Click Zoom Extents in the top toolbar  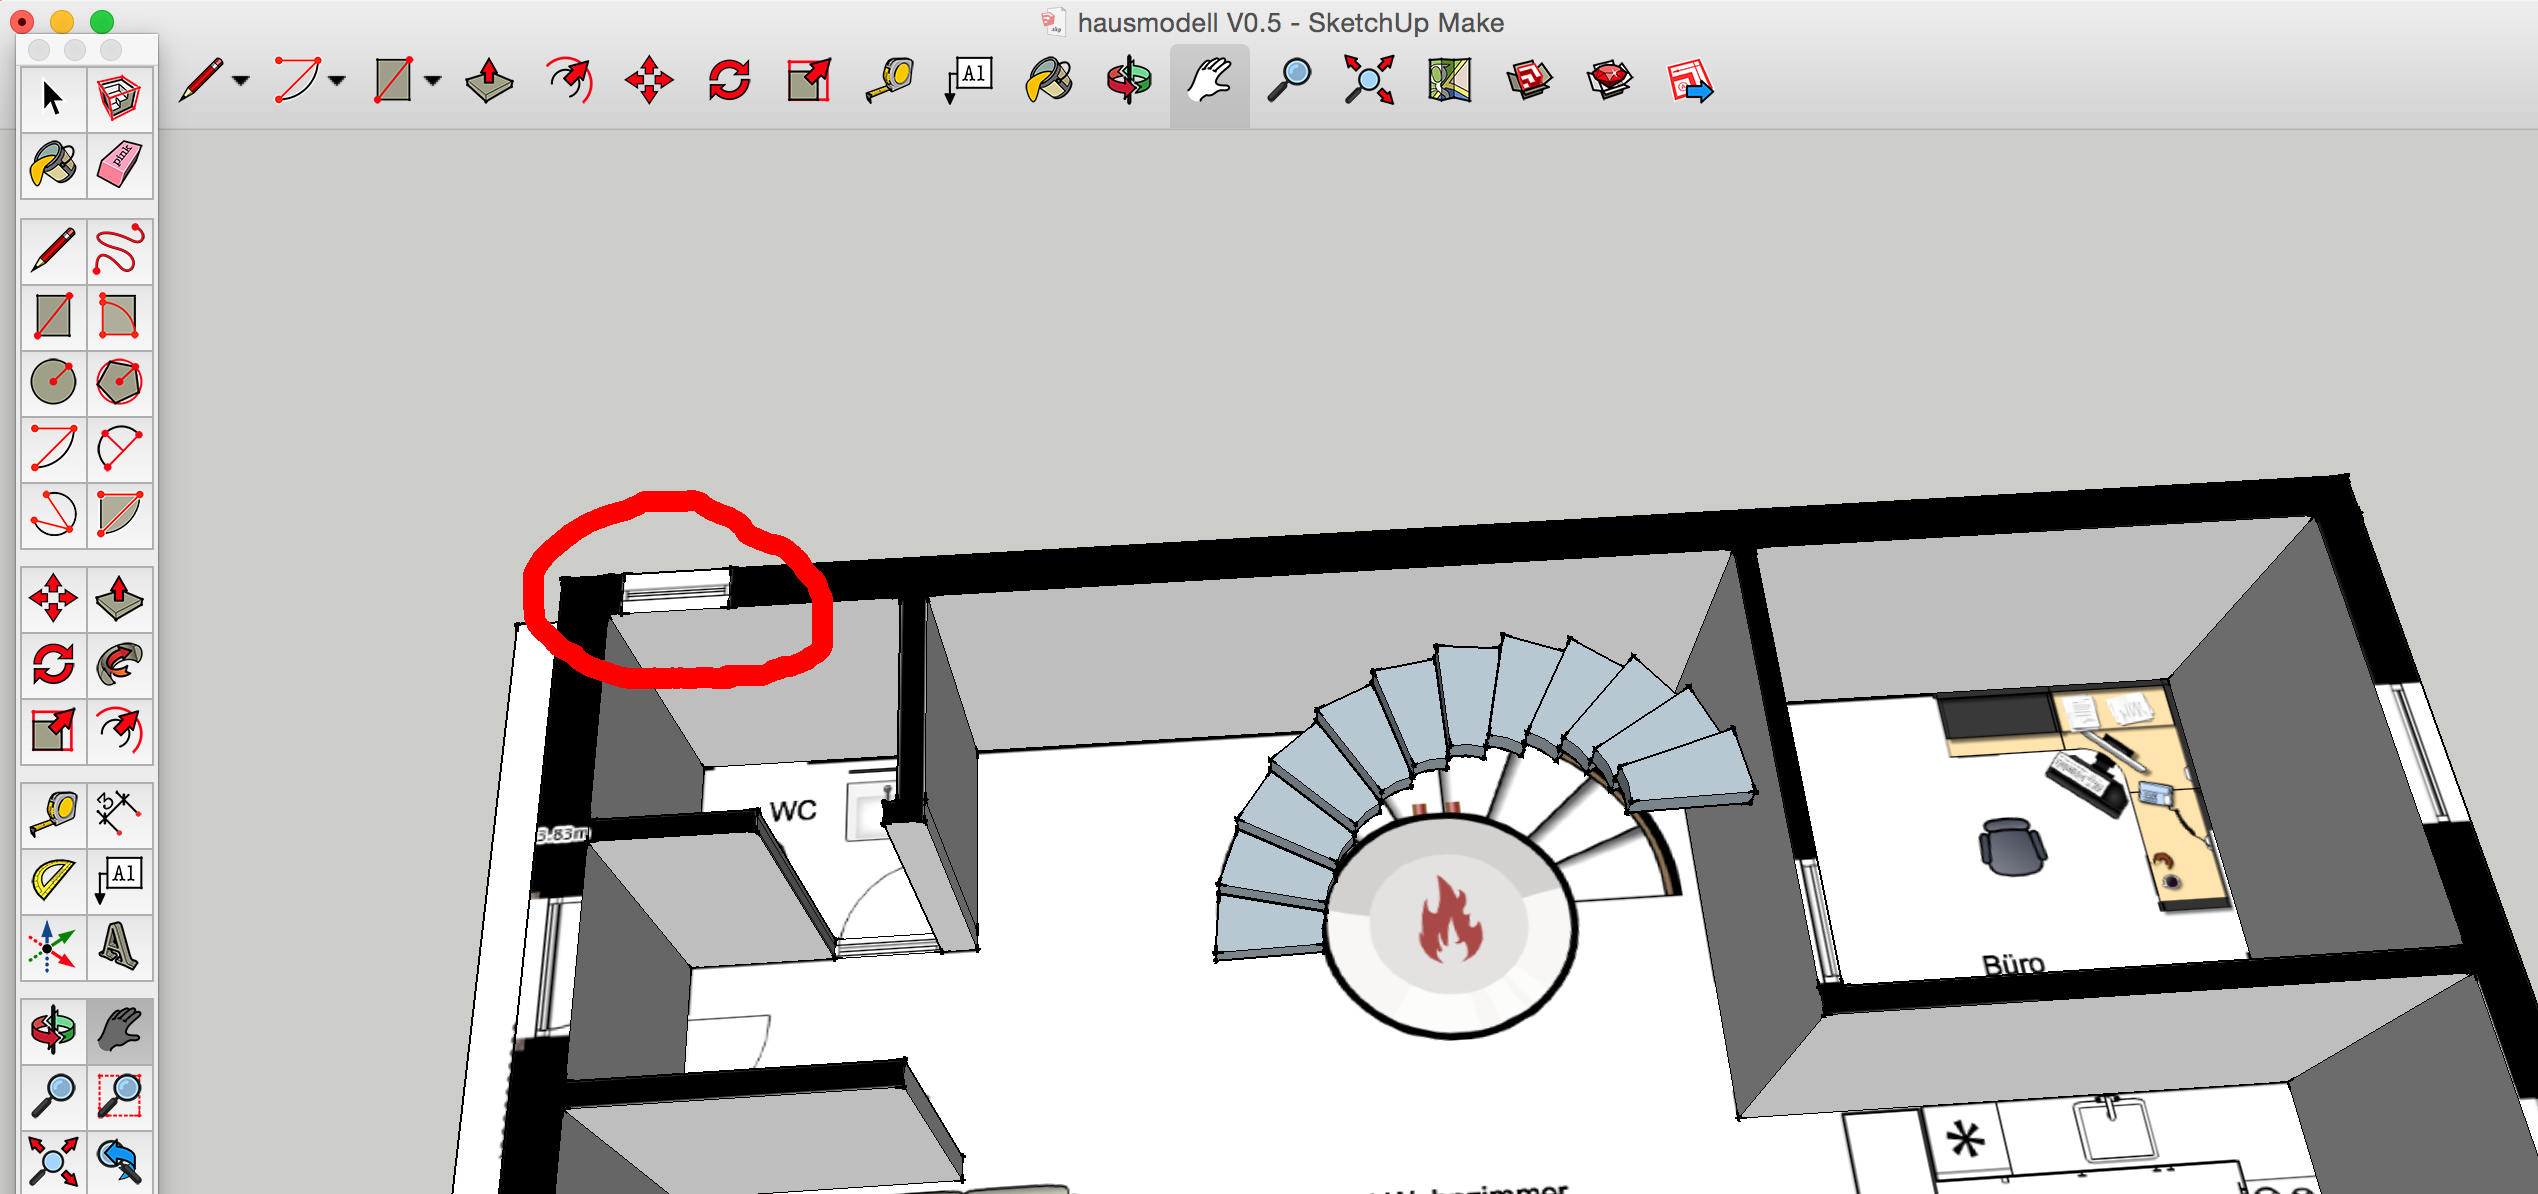click(1369, 80)
